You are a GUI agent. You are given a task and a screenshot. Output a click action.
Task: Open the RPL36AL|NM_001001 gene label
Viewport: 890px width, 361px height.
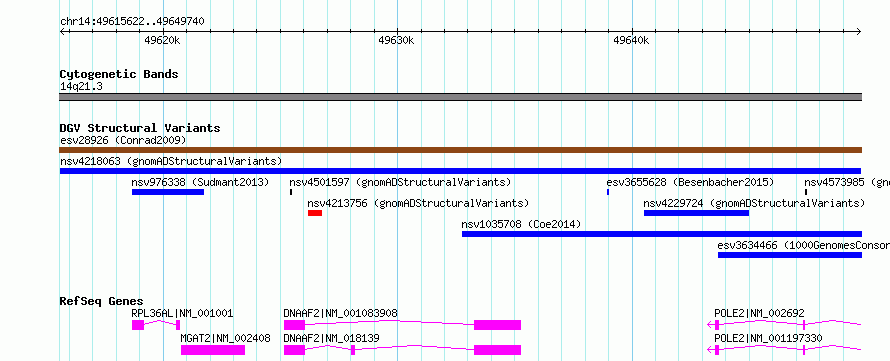182,313
